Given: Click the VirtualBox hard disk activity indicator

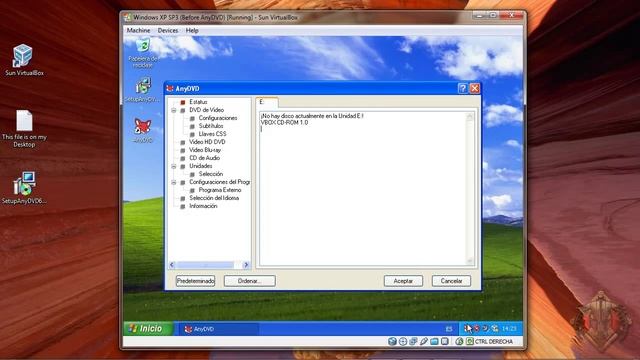Looking at the screenshot, I should [x=392, y=341].
